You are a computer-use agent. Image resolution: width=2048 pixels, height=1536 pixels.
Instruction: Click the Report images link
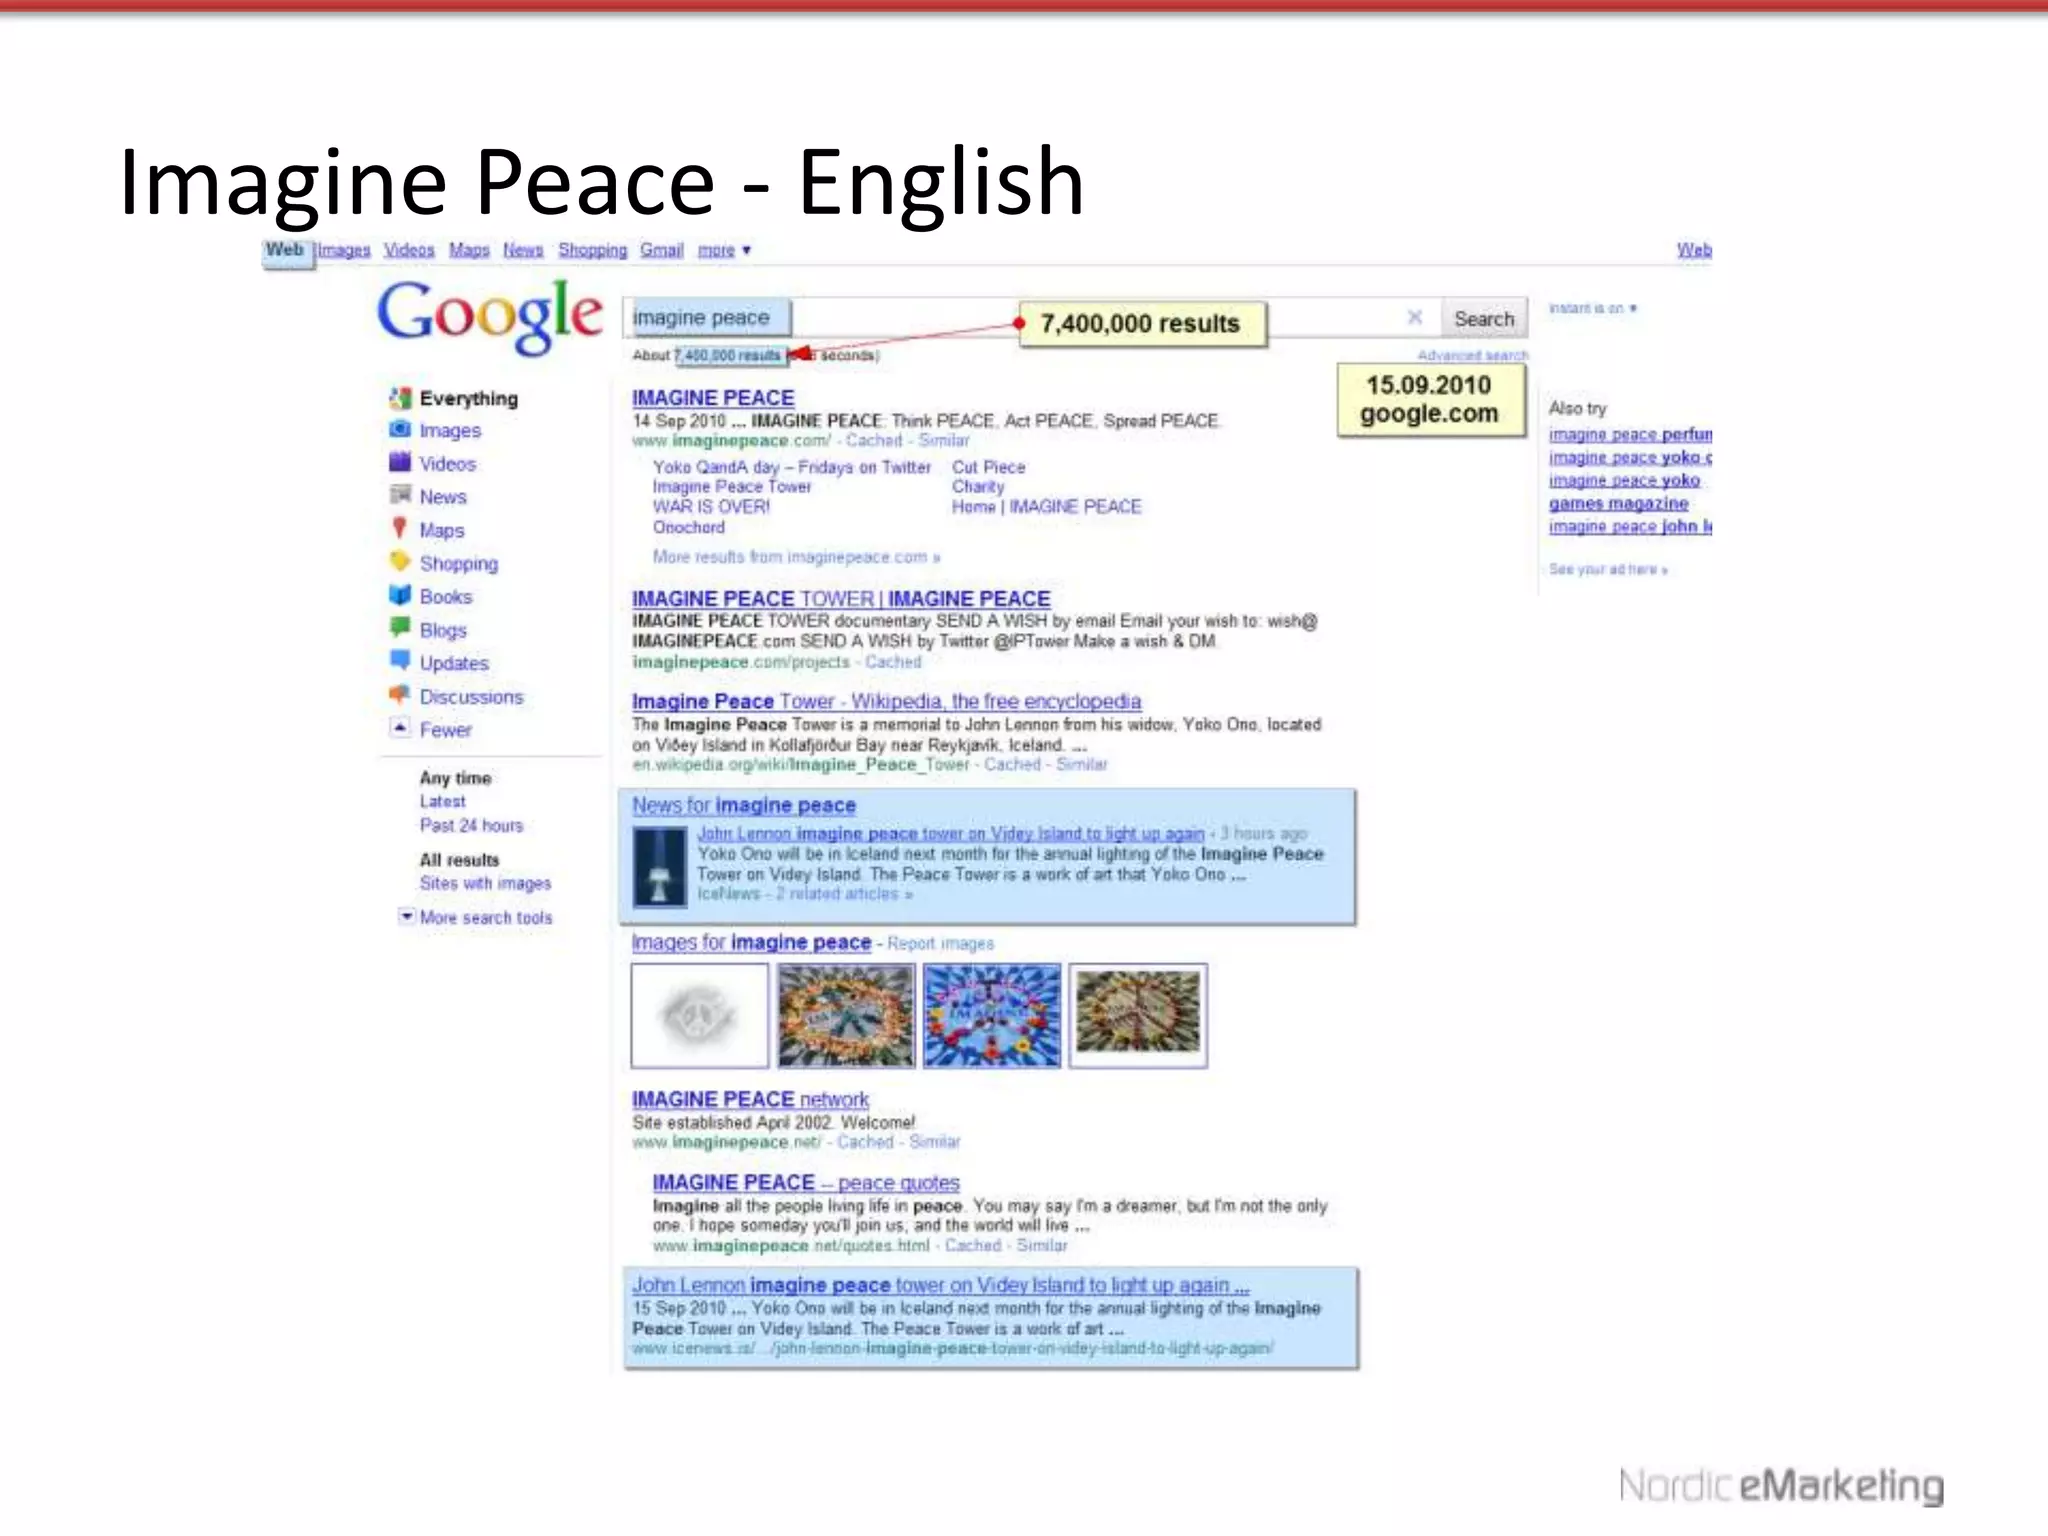click(x=940, y=944)
